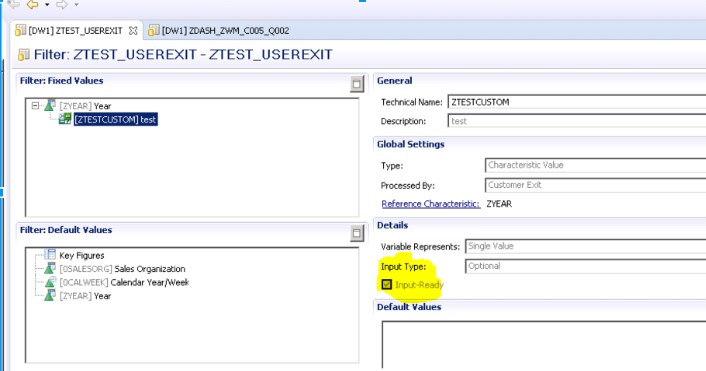This screenshot has width=706, height=371.
Task: Click the Description field containing test
Action: tap(577, 121)
